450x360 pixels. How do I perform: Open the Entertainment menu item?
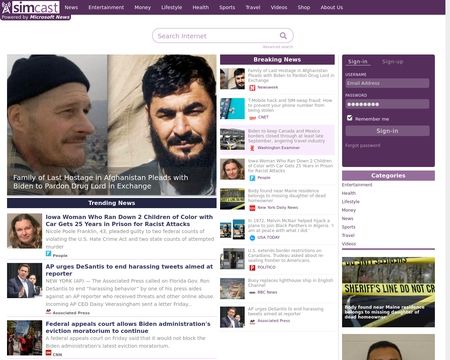106,7
